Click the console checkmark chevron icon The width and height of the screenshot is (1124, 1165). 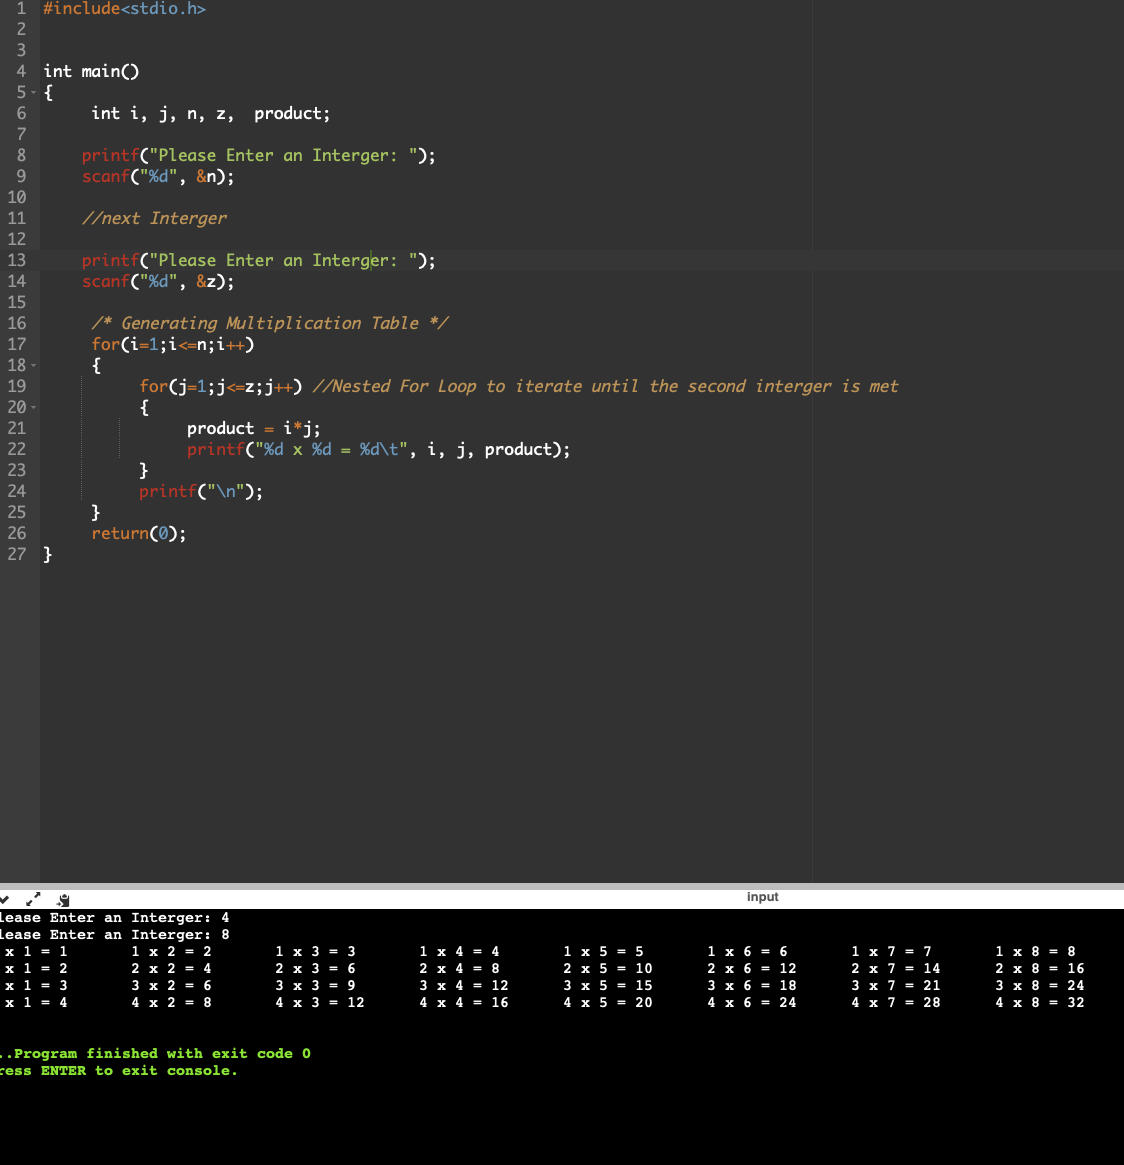[x=4, y=899]
